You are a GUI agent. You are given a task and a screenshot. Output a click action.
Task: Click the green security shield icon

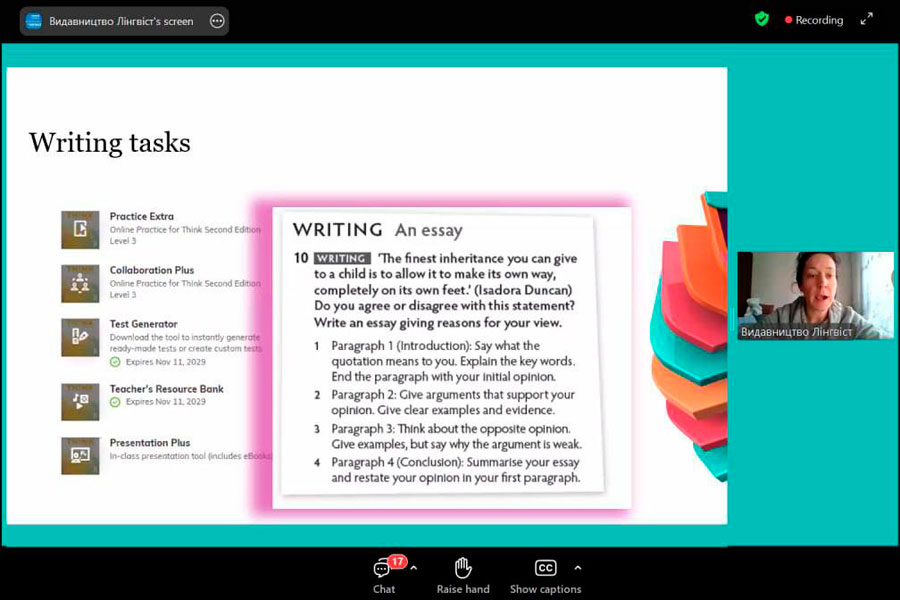click(762, 20)
